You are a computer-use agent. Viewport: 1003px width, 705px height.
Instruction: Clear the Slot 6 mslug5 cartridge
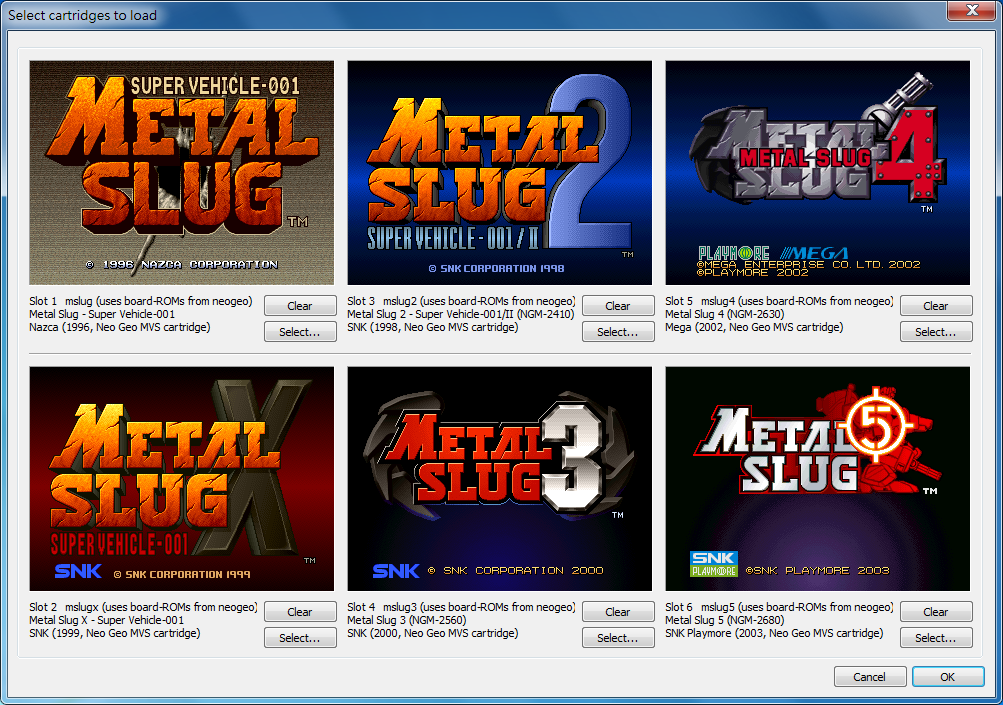[936, 612]
